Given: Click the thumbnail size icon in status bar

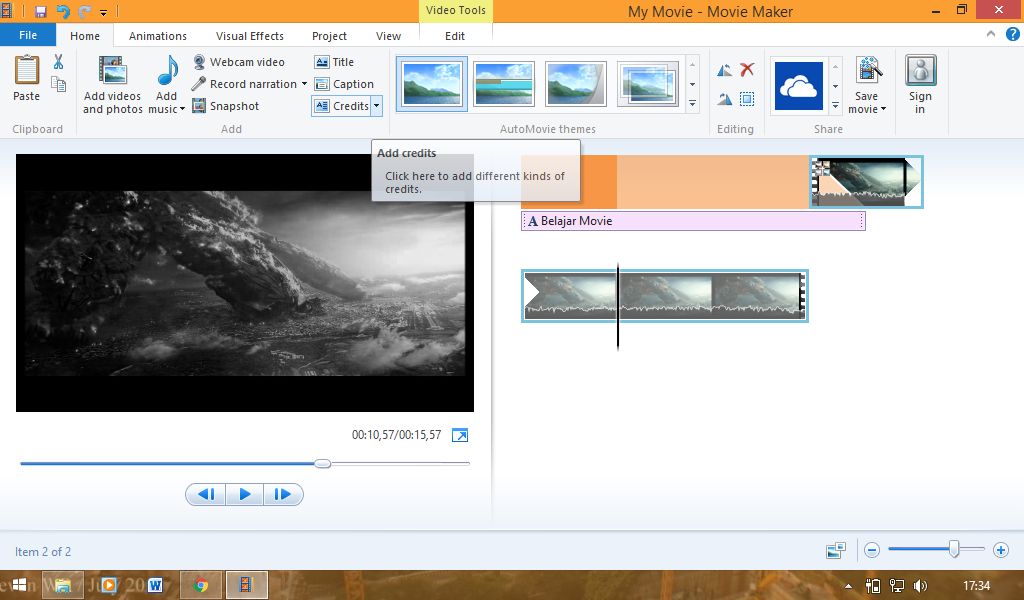Looking at the screenshot, I should (x=836, y=550).
